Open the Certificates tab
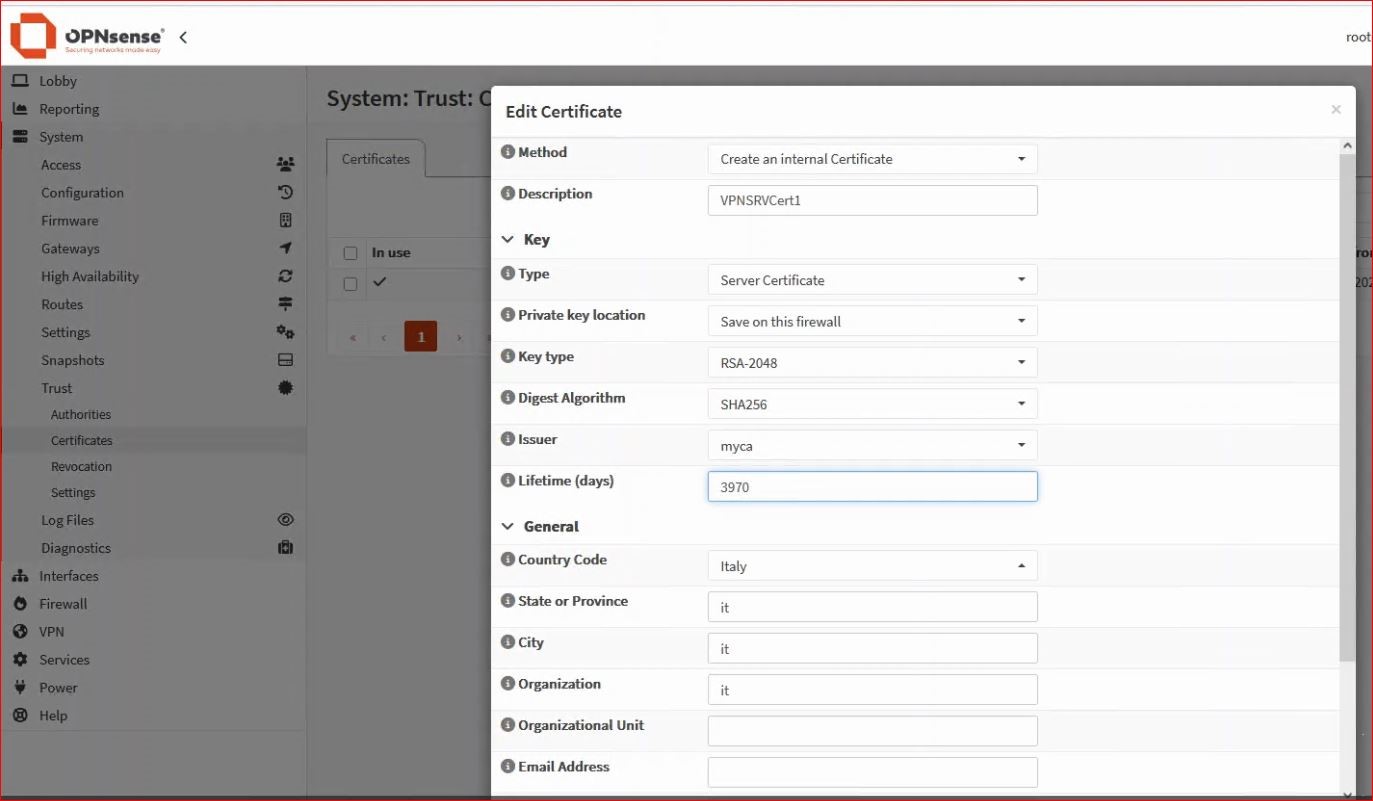Screen dimensions: 1373x801 click(x=376, y=159)
